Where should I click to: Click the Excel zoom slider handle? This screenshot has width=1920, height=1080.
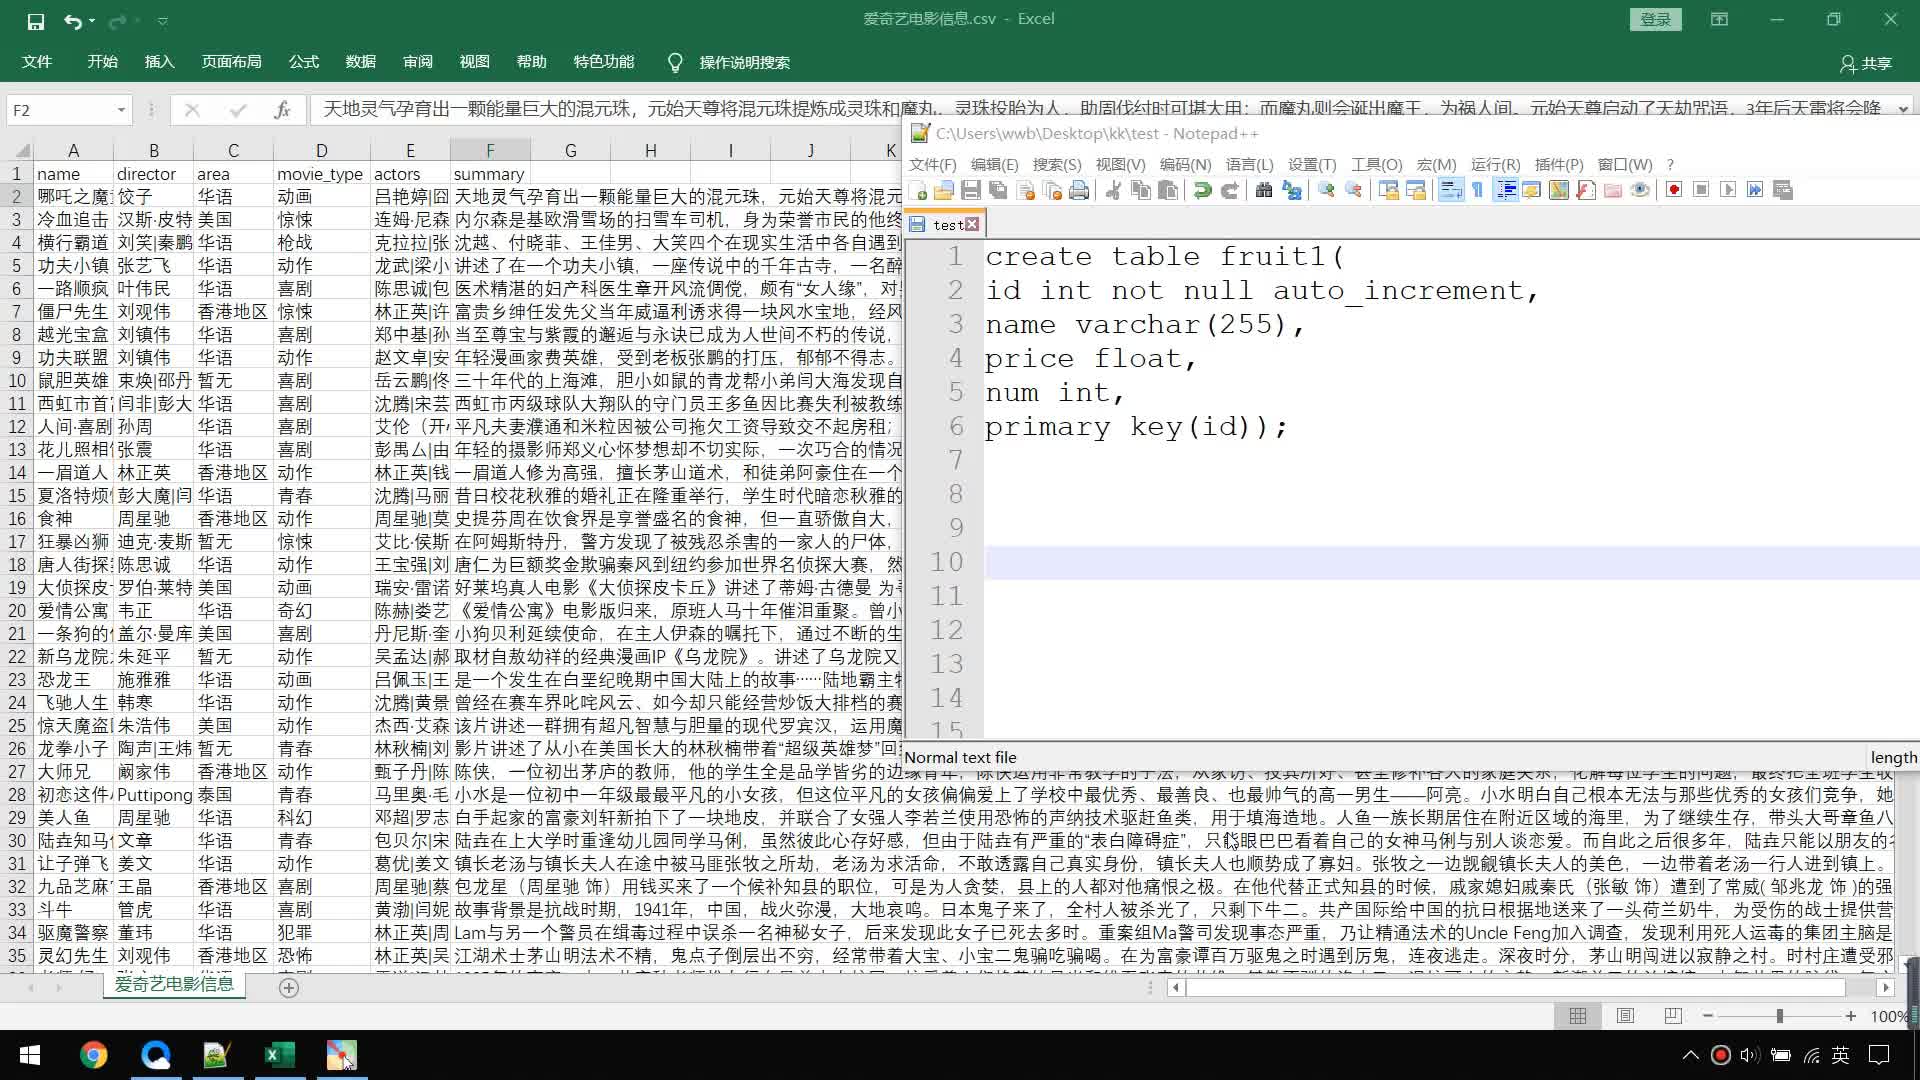(1779, 1016)
